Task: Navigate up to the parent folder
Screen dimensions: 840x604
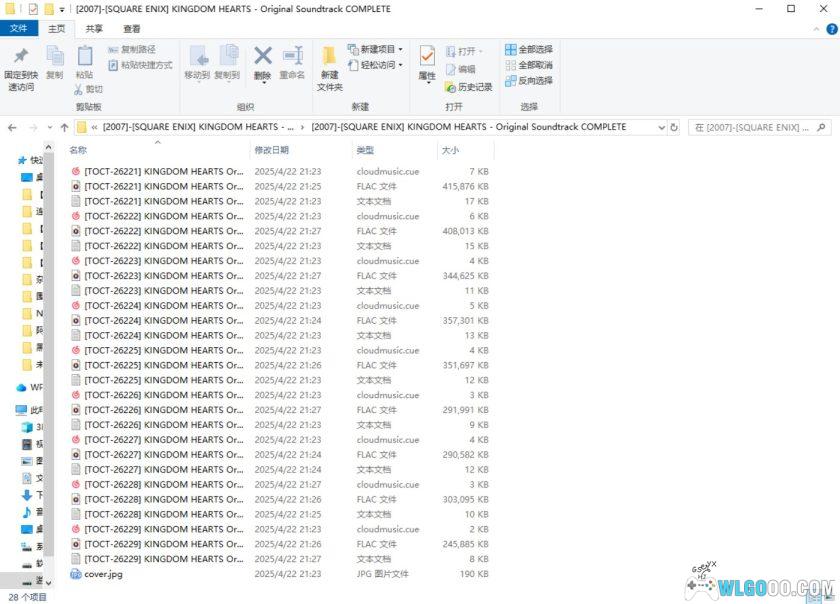Action: pyautogui.click(x=65, y=127)
